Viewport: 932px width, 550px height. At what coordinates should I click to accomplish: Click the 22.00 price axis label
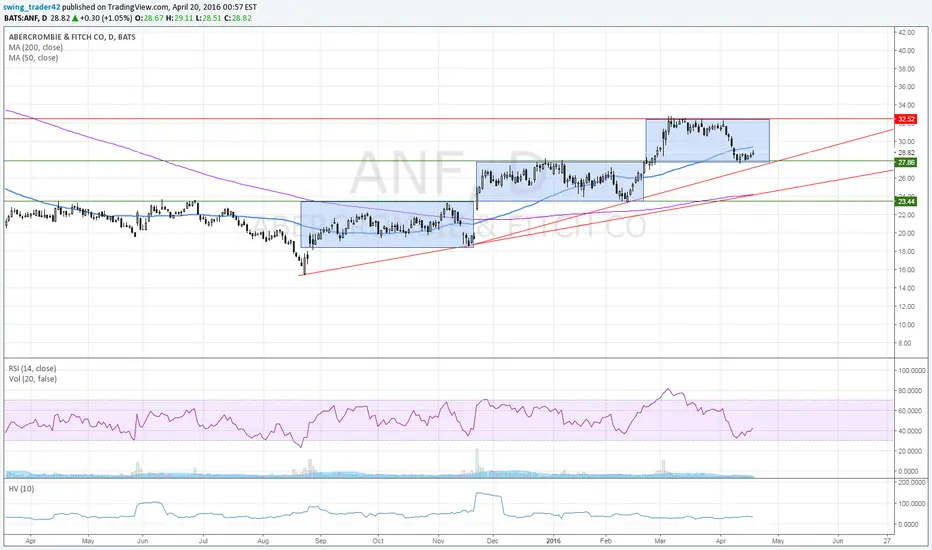pyautogui.click(x=906, y=215)
